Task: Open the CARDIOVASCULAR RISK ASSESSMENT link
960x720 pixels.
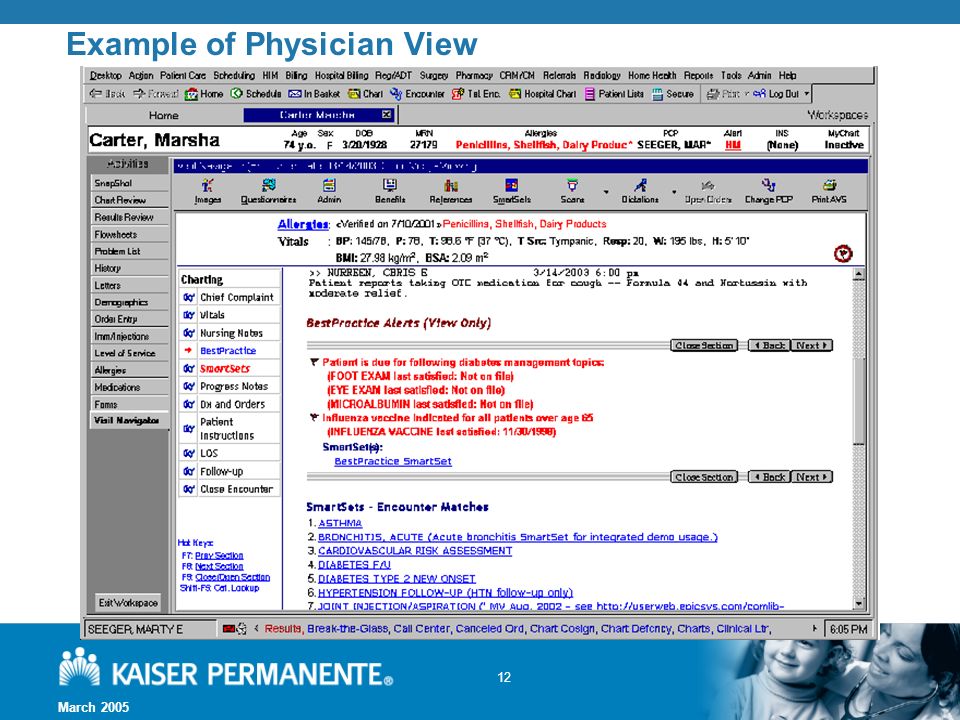Action: (414, 551)
